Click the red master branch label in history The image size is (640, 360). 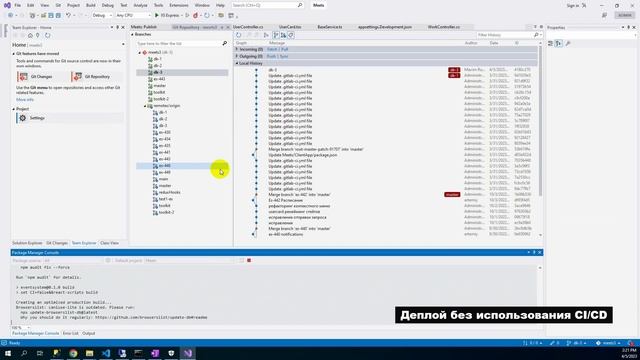452,195
